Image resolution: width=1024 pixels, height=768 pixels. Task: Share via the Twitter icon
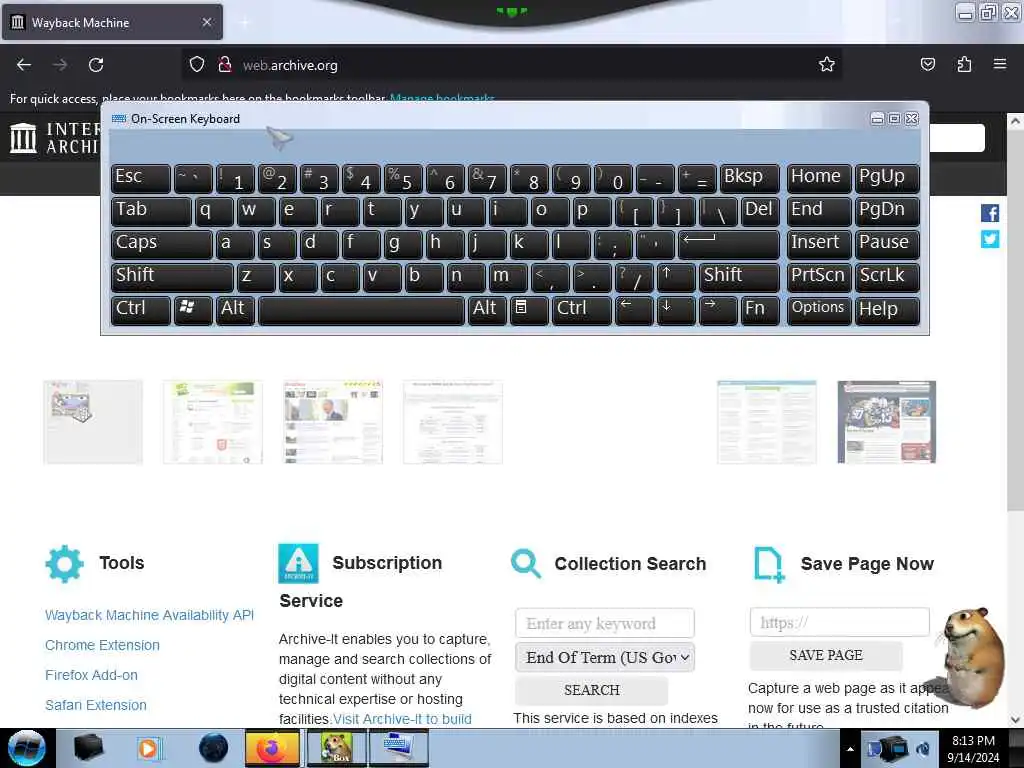(x=989, y=239)
